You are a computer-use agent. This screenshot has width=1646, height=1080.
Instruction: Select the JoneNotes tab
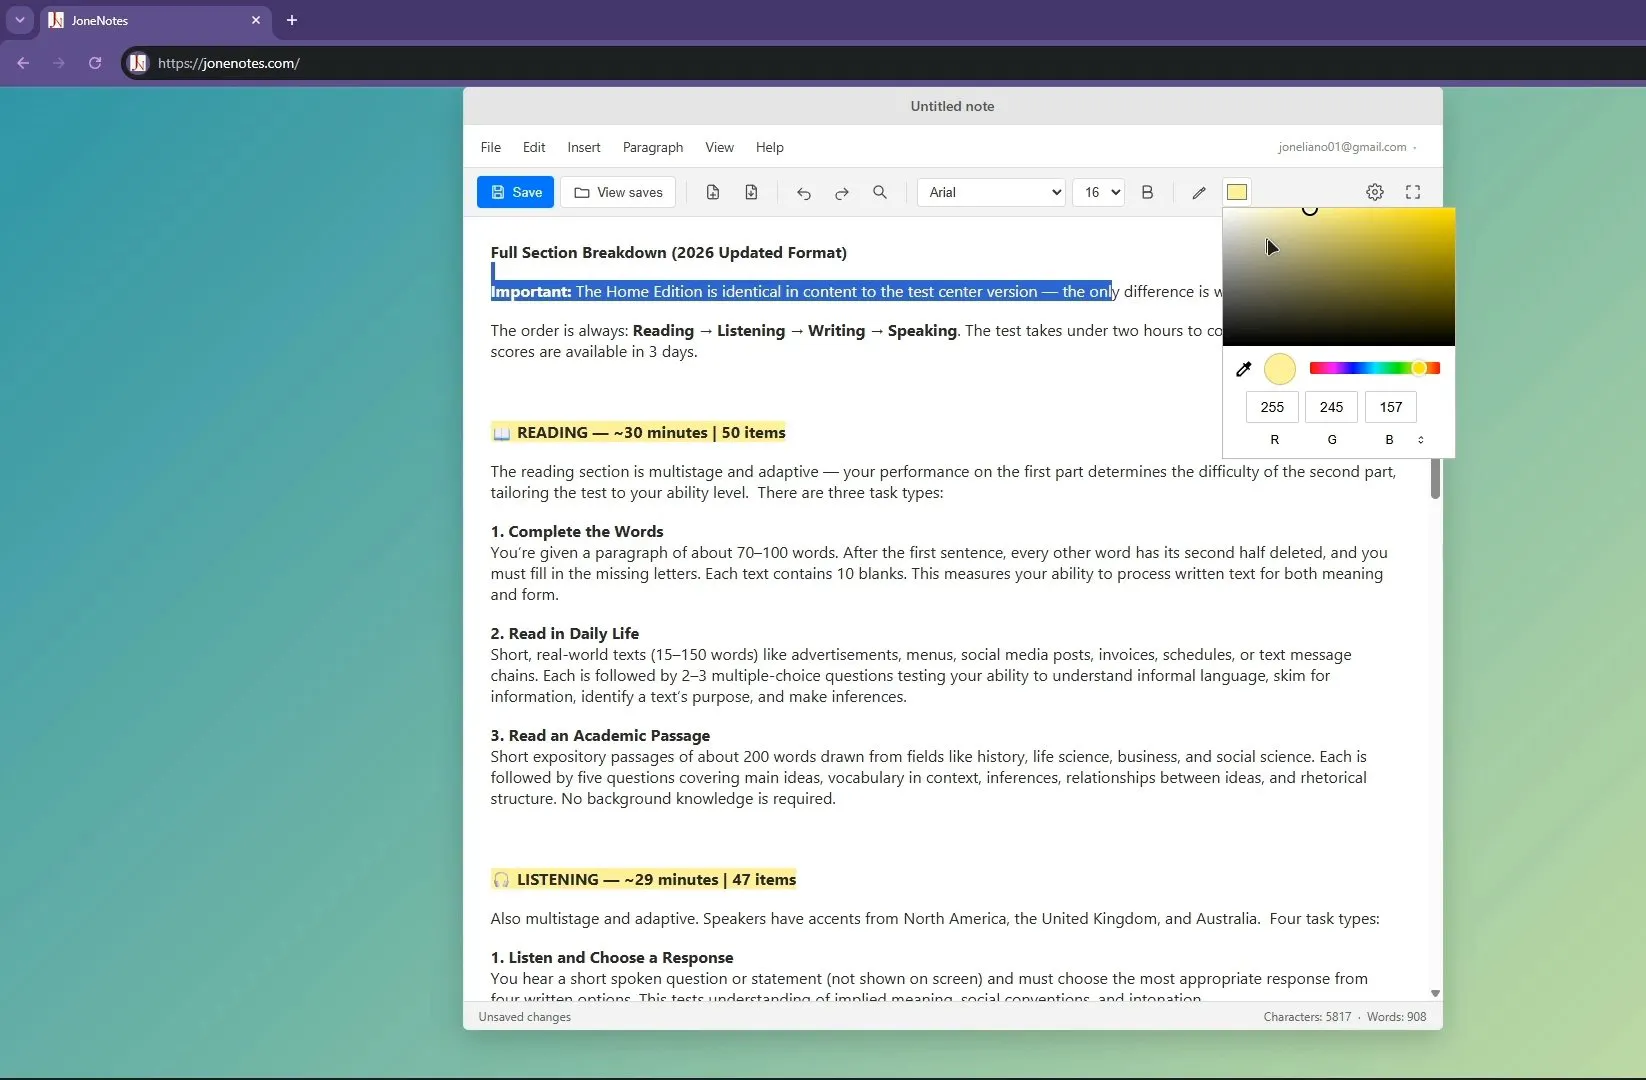point(155,20)
